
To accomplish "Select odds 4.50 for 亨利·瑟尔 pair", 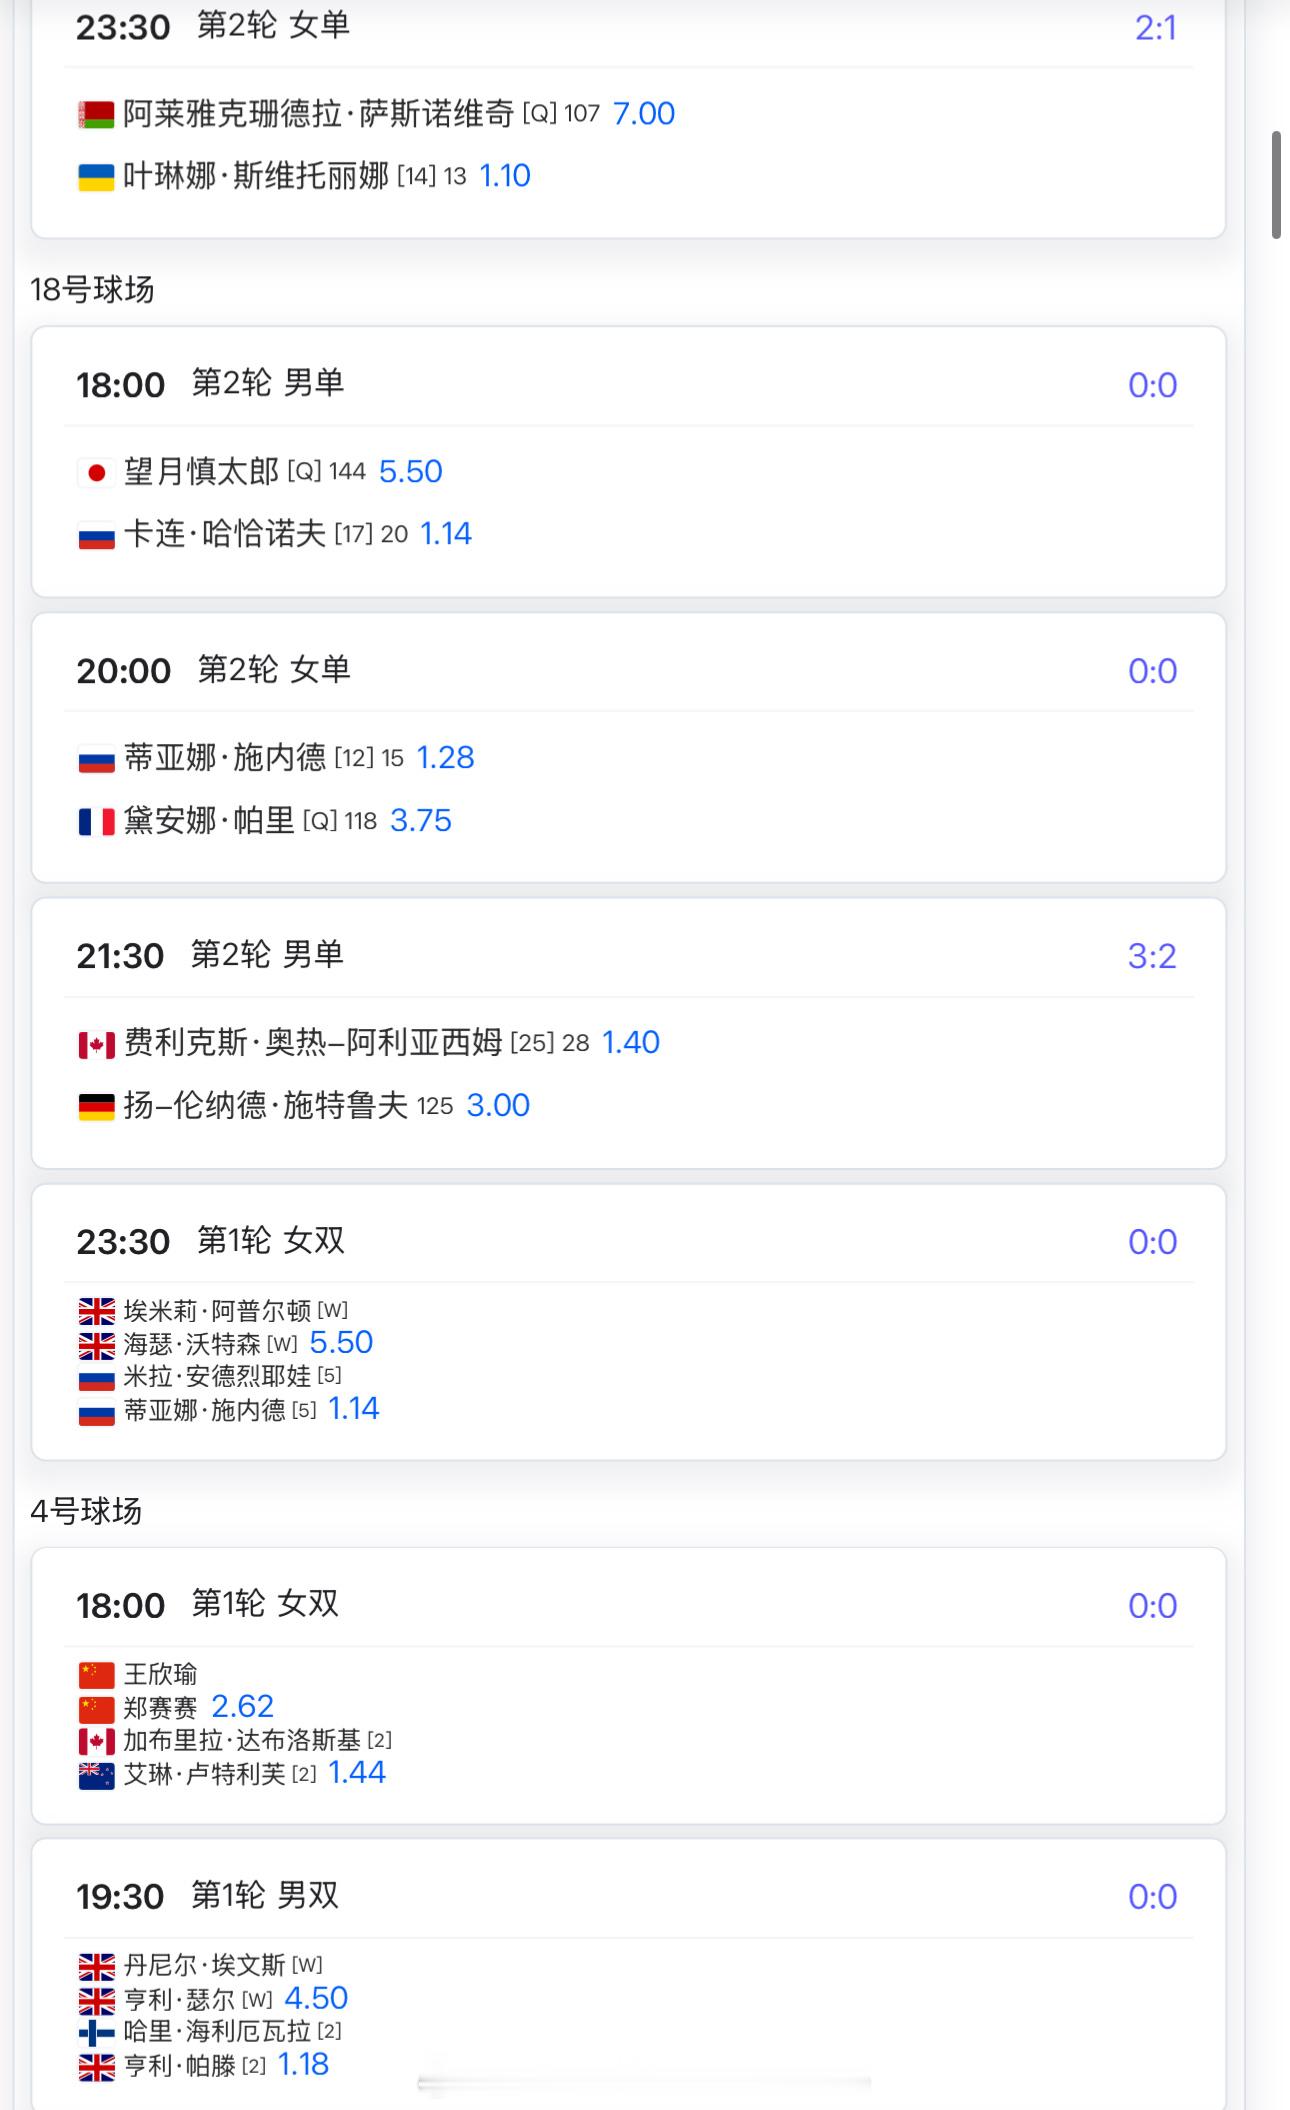I will (x=316, y=1998).
